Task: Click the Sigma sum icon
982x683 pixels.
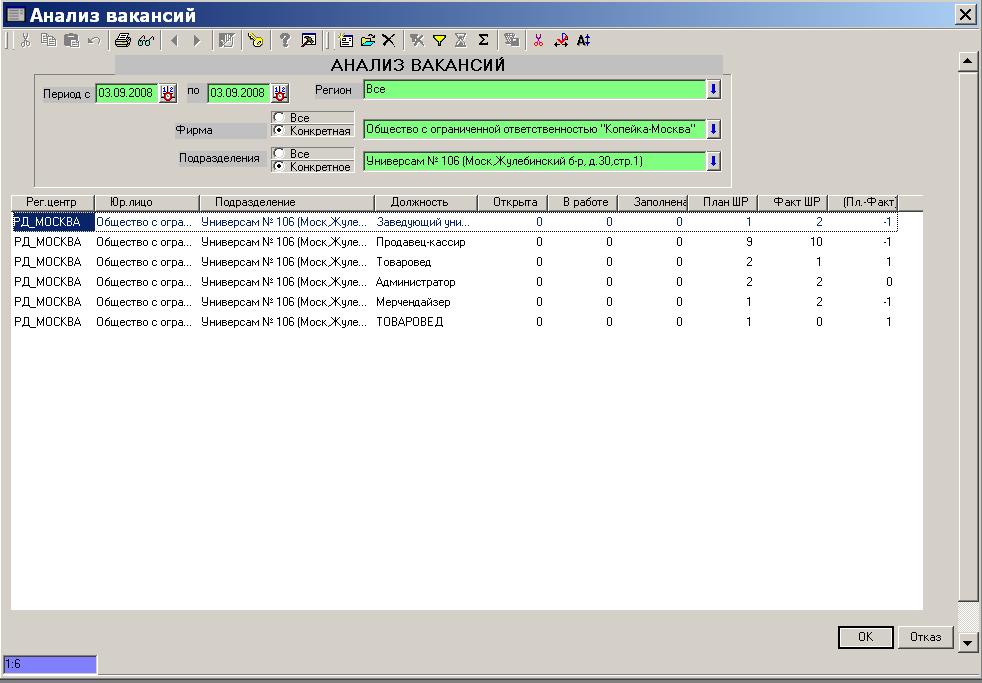Action: [483, 41]
